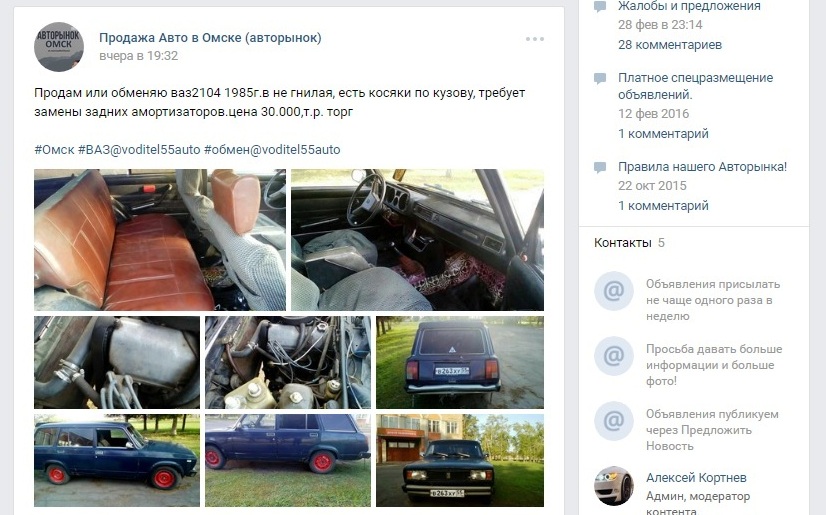Screen dimensions: 826x515
Task: Click the #Омск hashtag
Action: [54, 150]
